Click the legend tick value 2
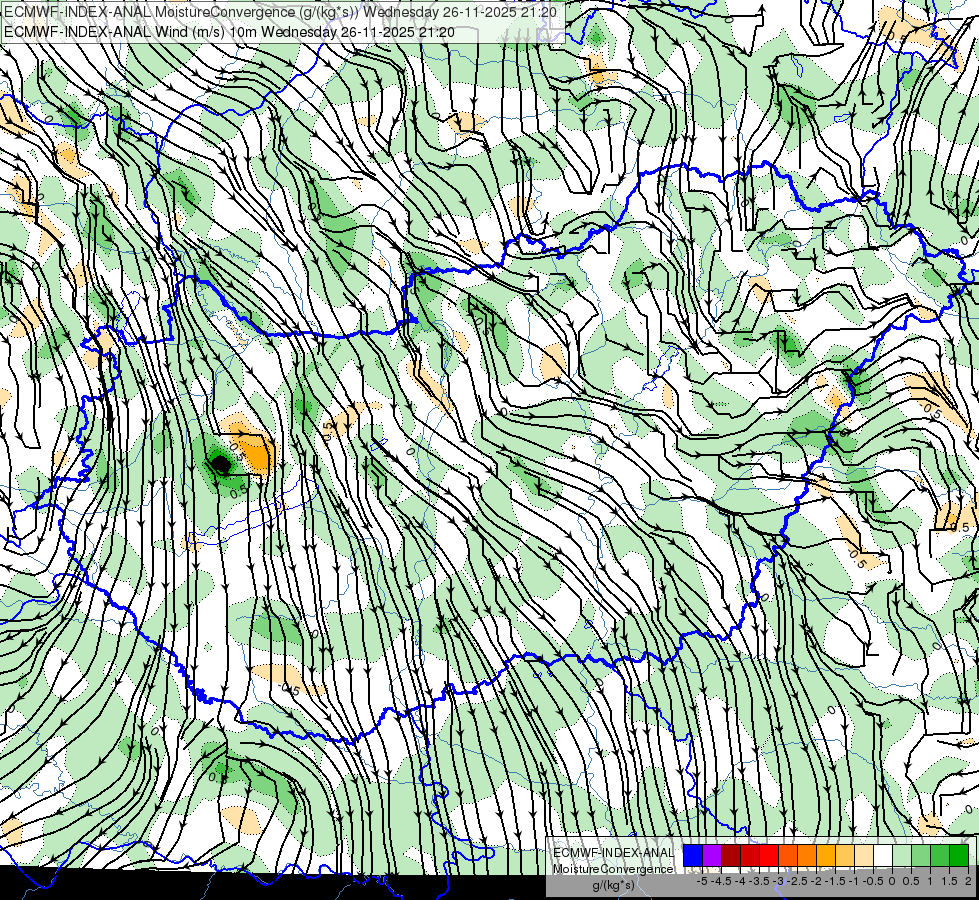This screenshot has height=900, width=979. pos(968,881)
